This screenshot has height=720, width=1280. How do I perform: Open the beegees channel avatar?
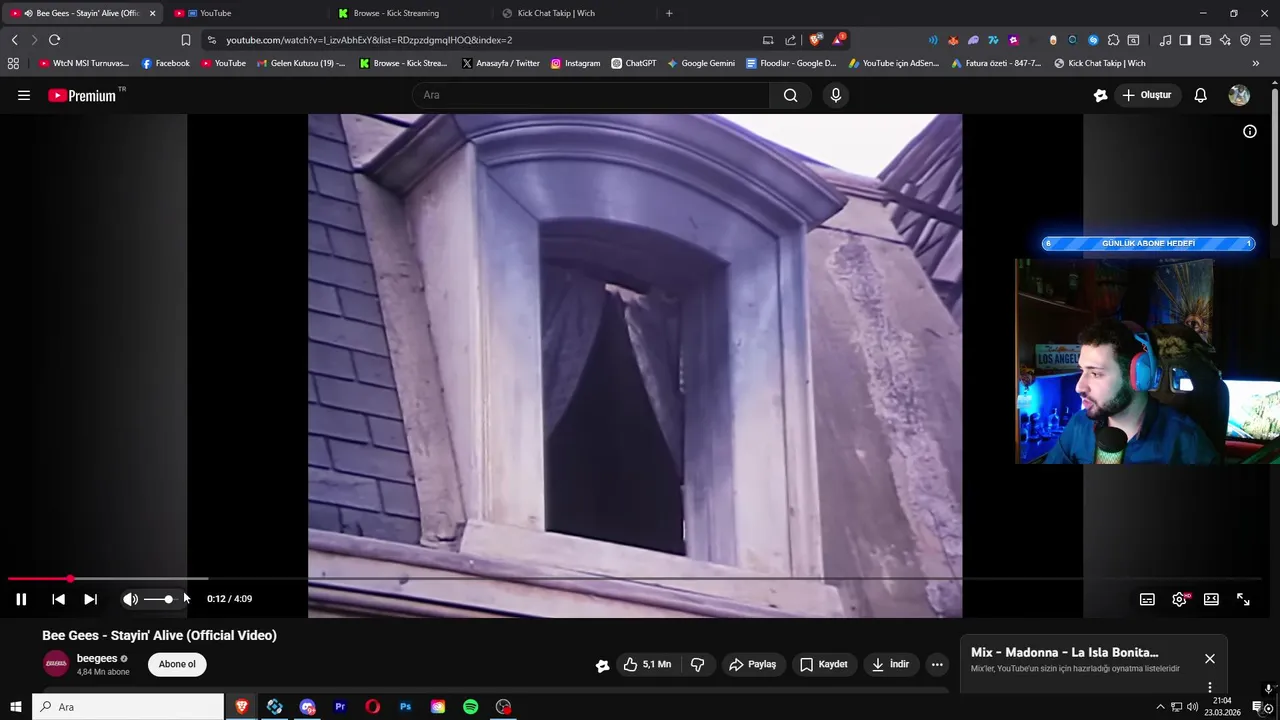tap(56, 664)
